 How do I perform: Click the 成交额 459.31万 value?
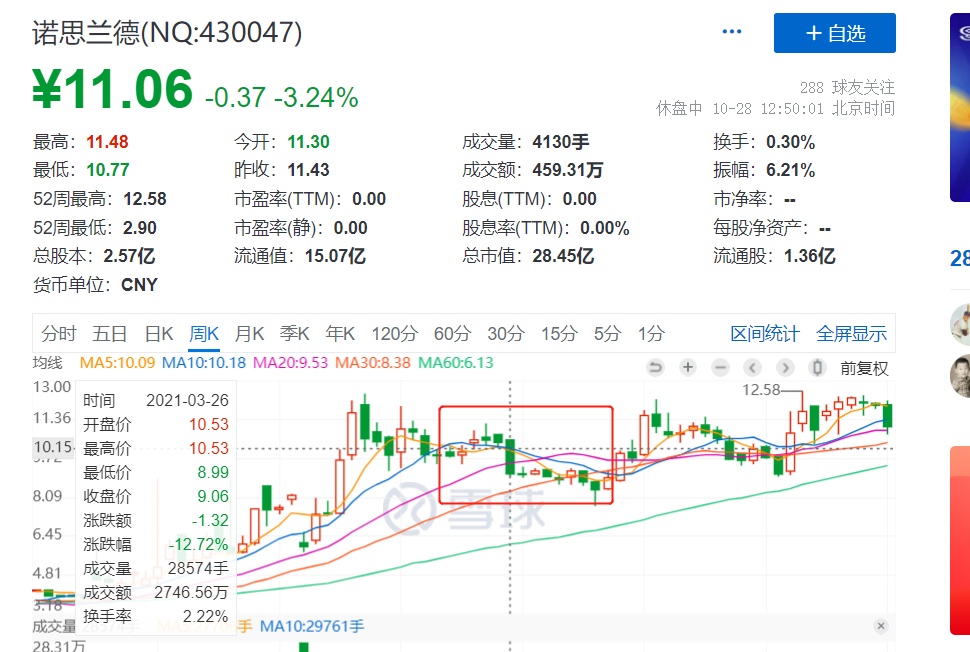click(x=567, y=170)
